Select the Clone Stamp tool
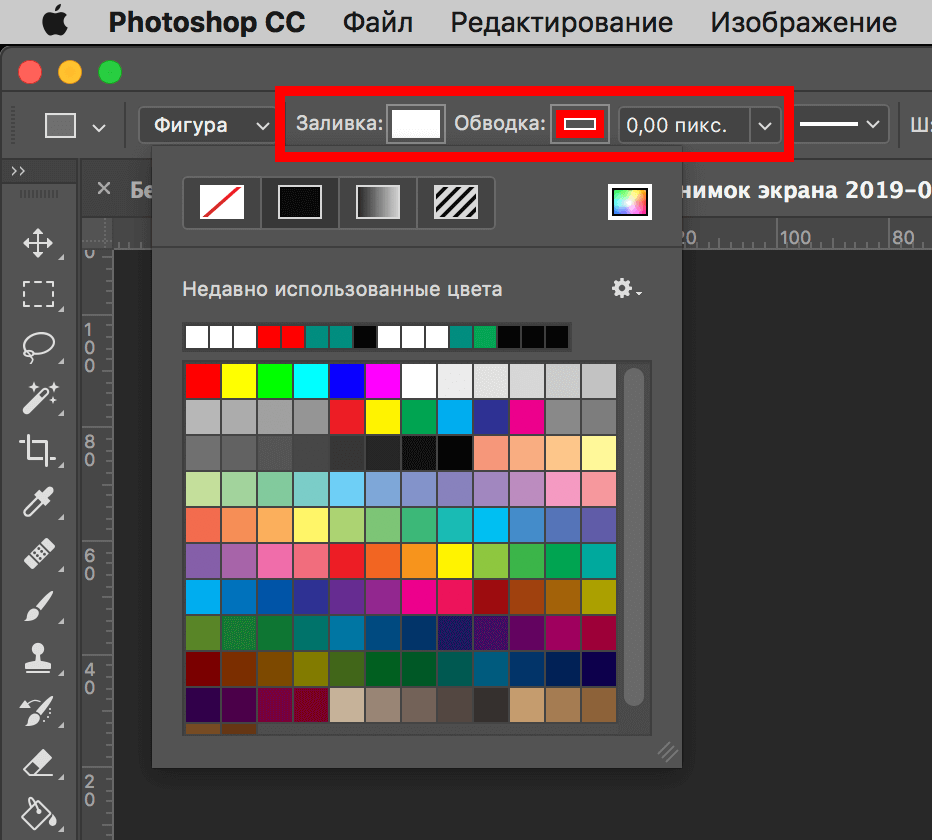The image size is (932, 840). 38,659
